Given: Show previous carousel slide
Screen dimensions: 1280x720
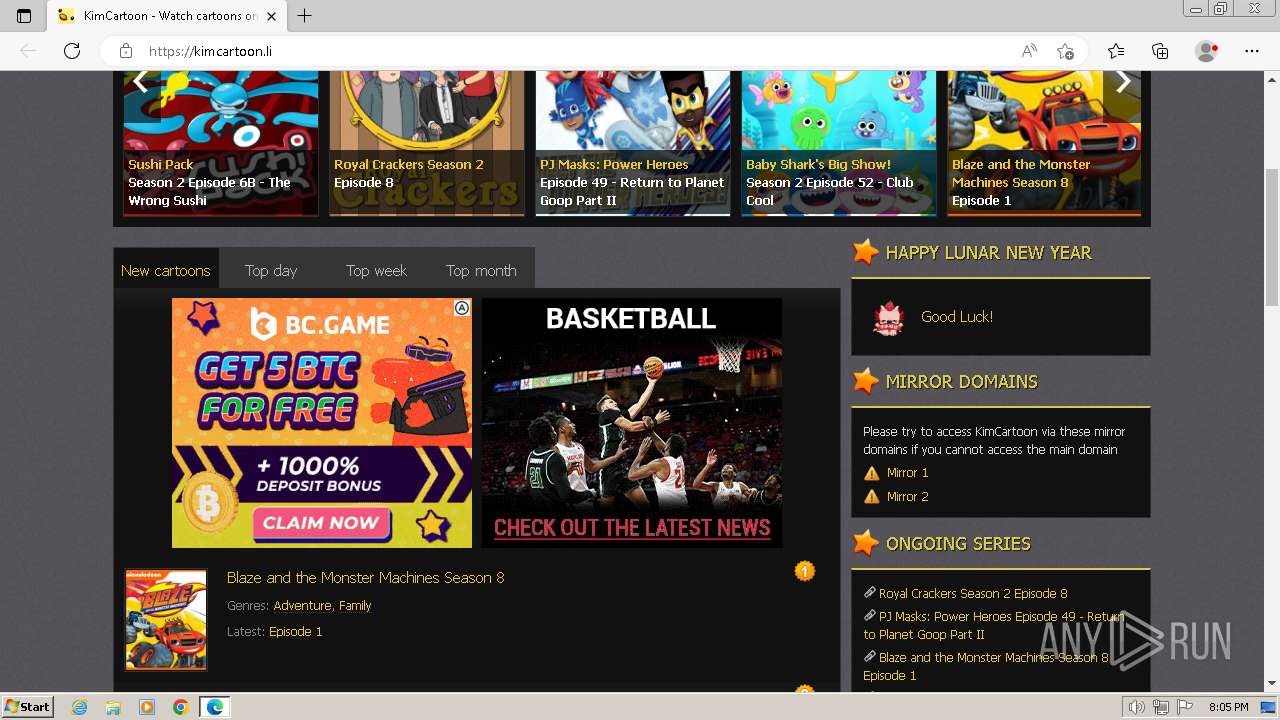Looking at the screenshot, I should [140, 81].
